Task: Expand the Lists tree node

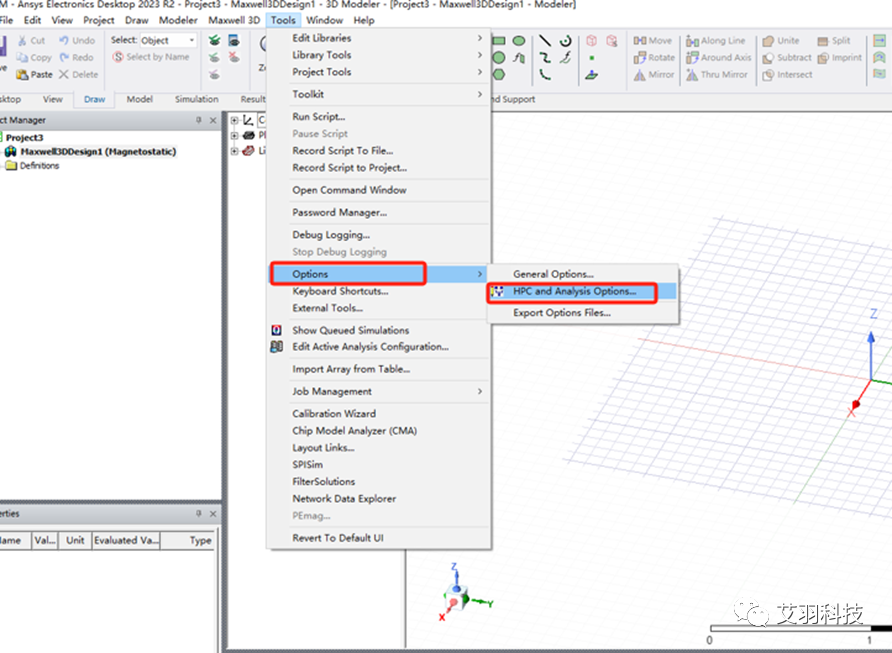Action: [234, 151]
